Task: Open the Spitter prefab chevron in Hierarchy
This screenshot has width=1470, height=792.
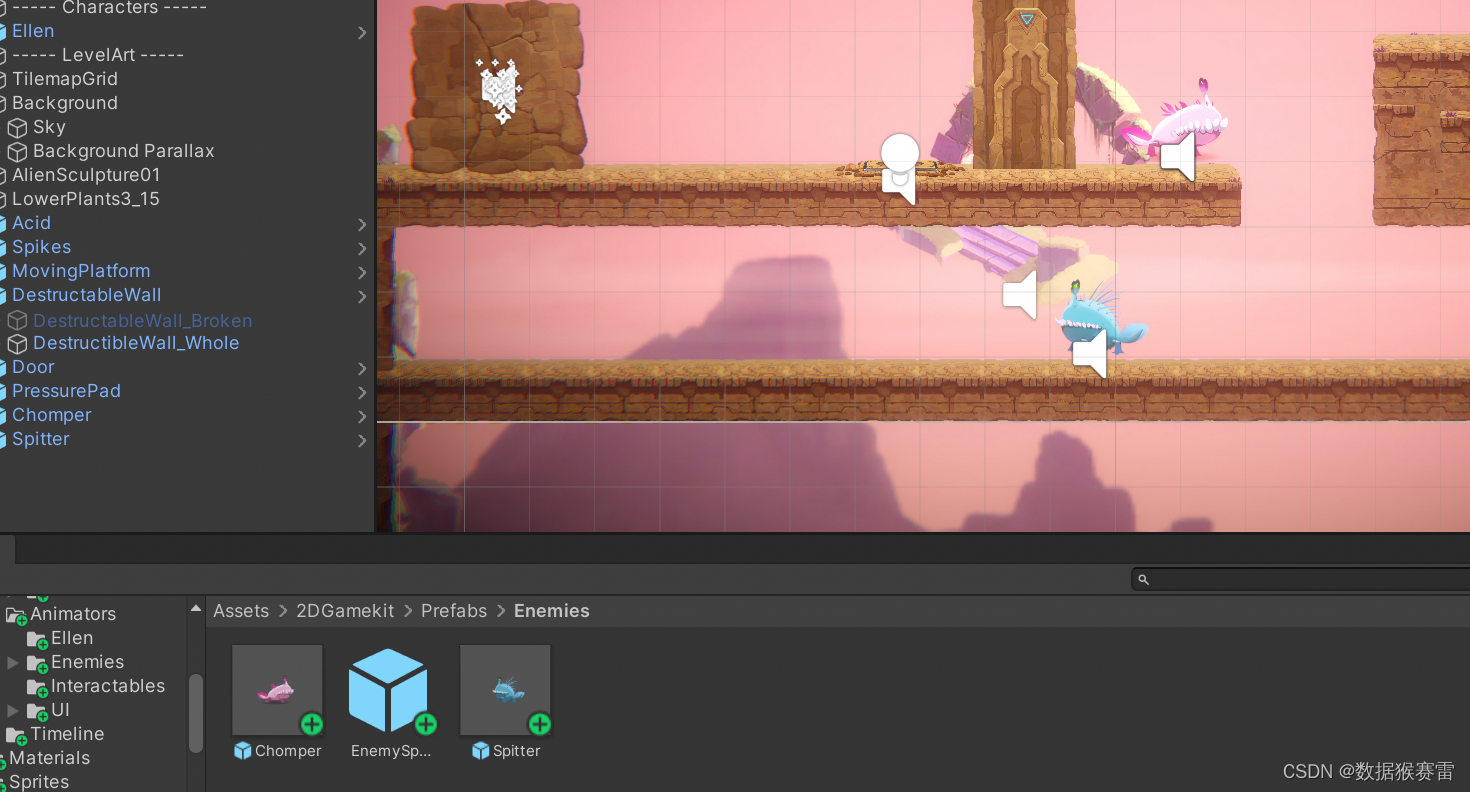Action: pyautogui.click(x=362, y=441)
